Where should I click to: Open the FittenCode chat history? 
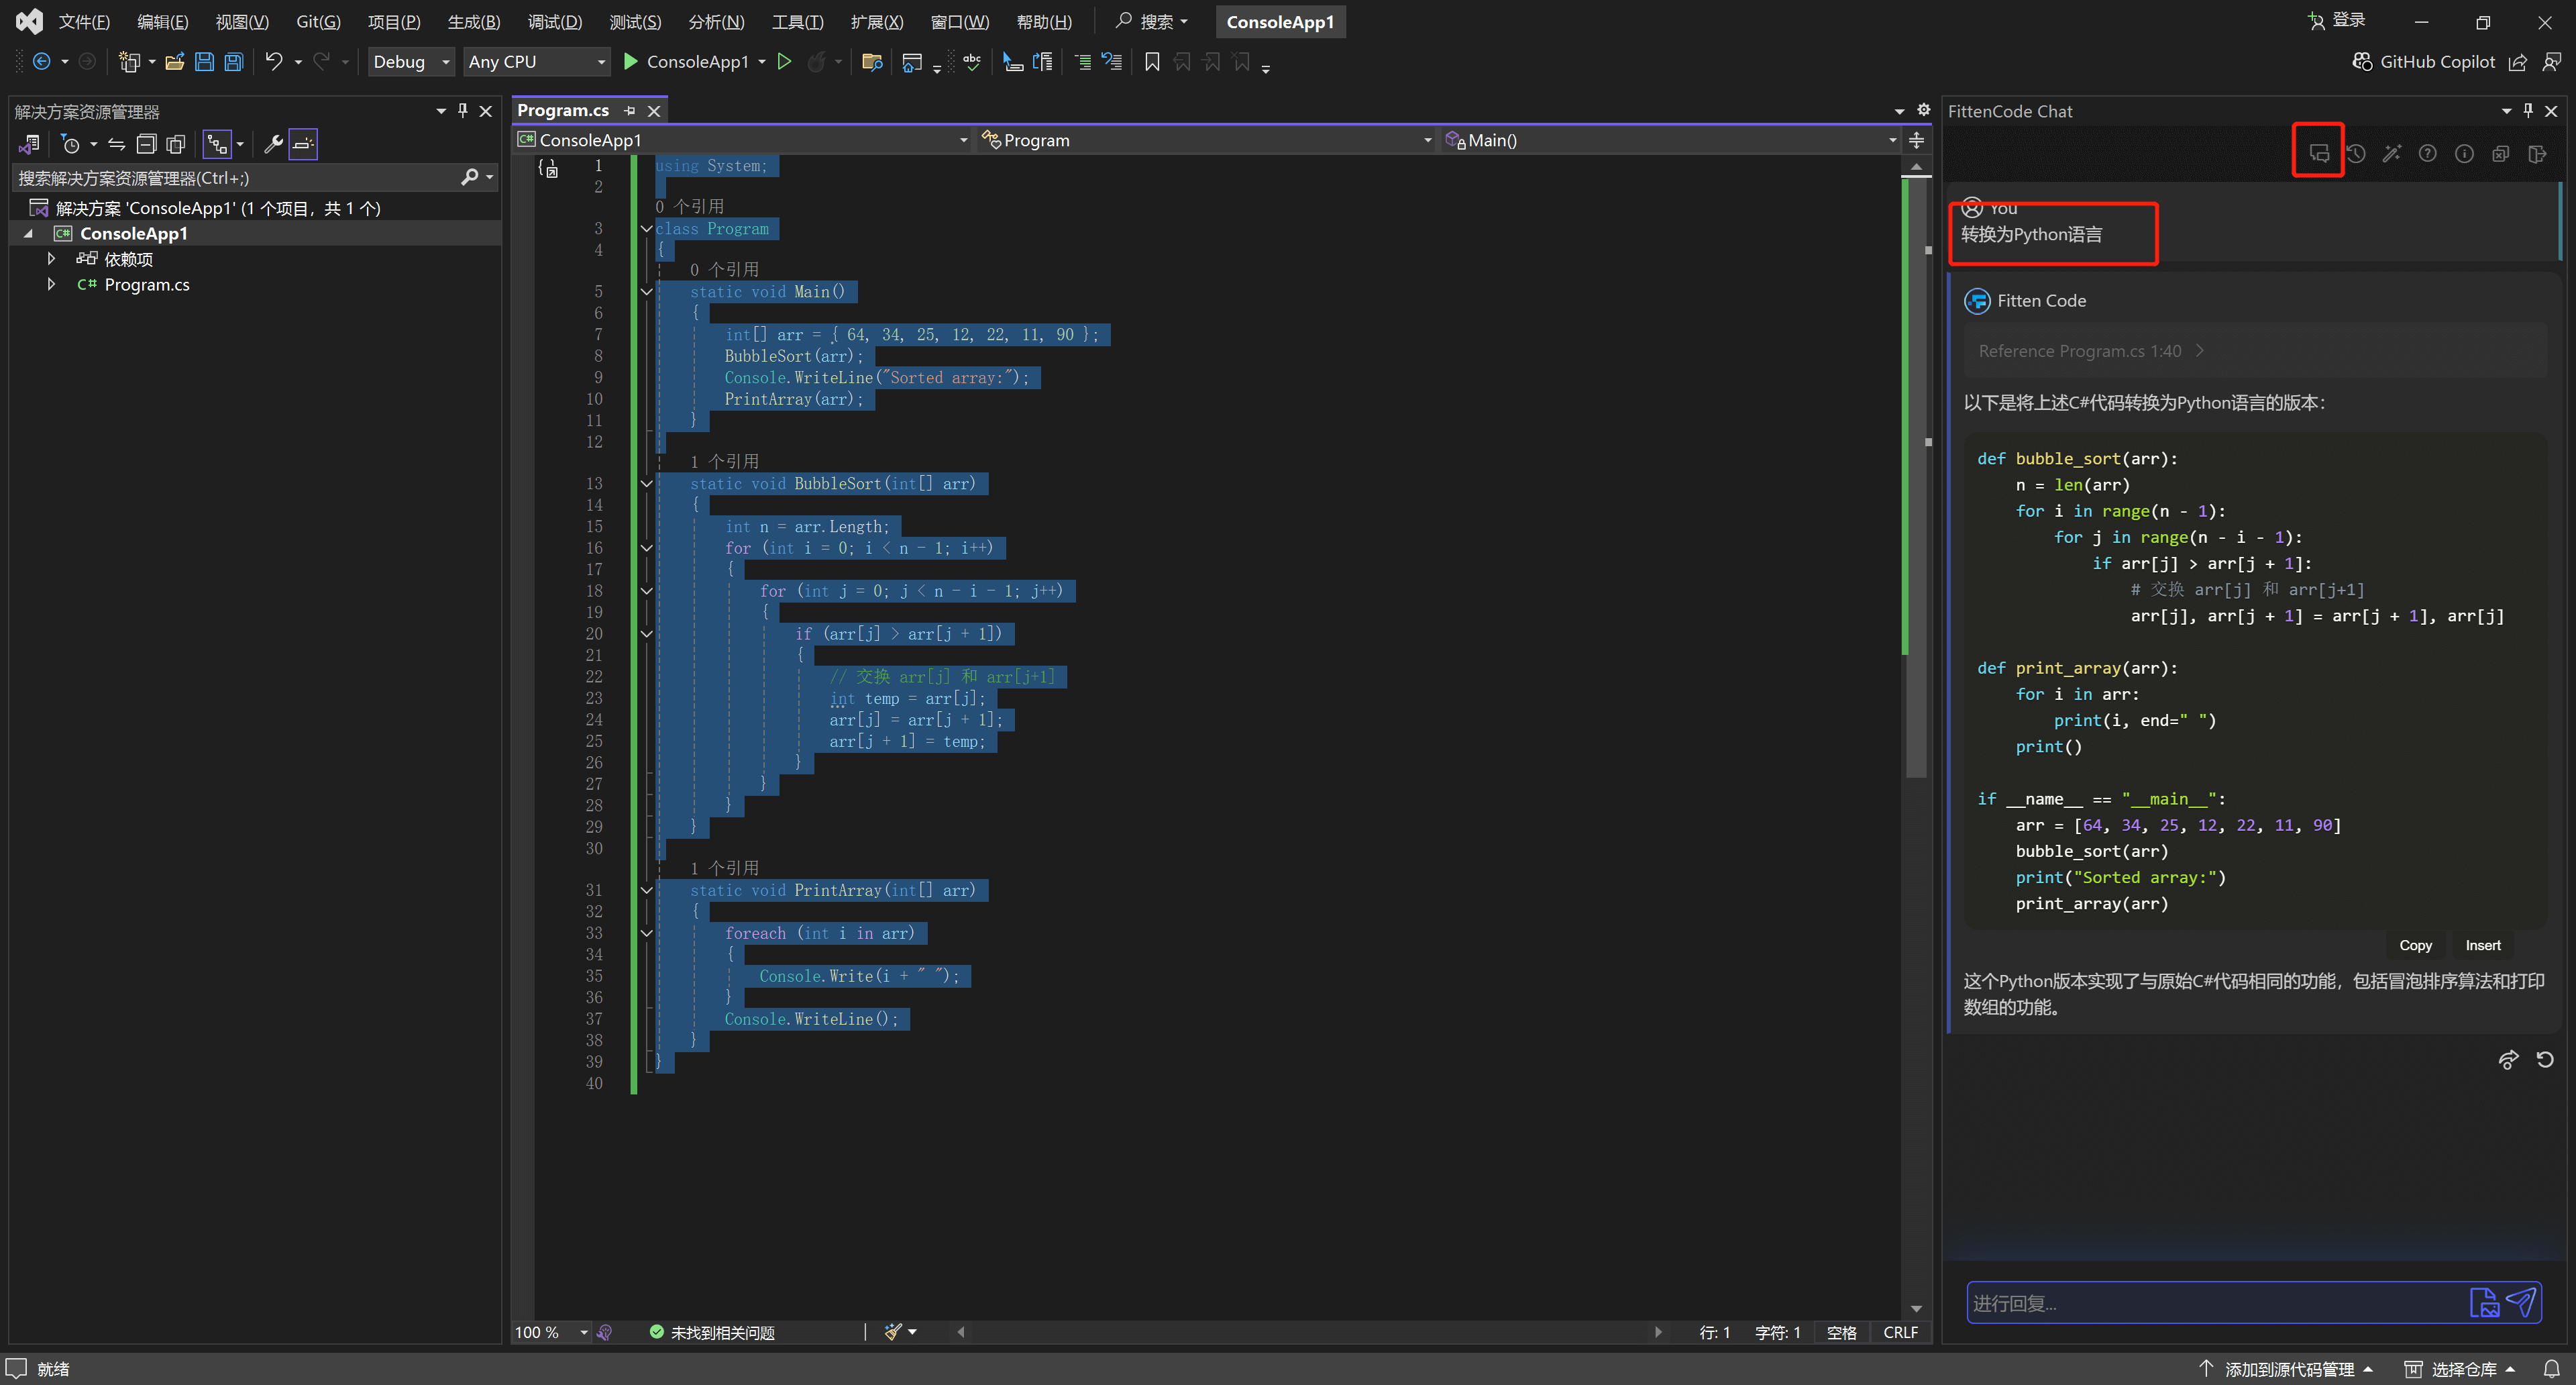(2355, 153)
